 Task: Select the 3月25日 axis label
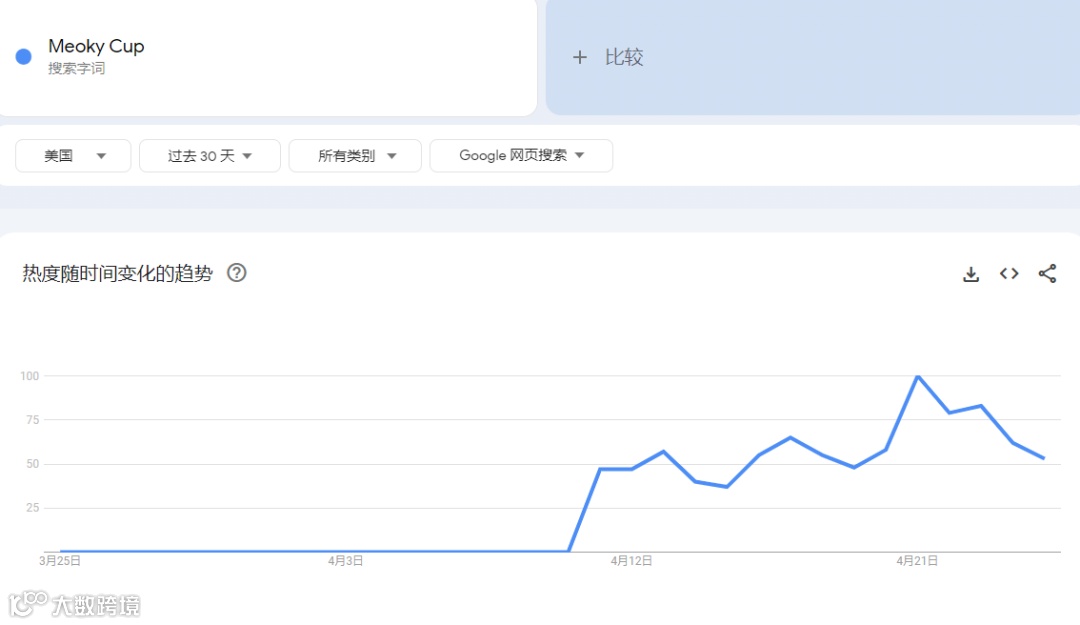point(60,561)
